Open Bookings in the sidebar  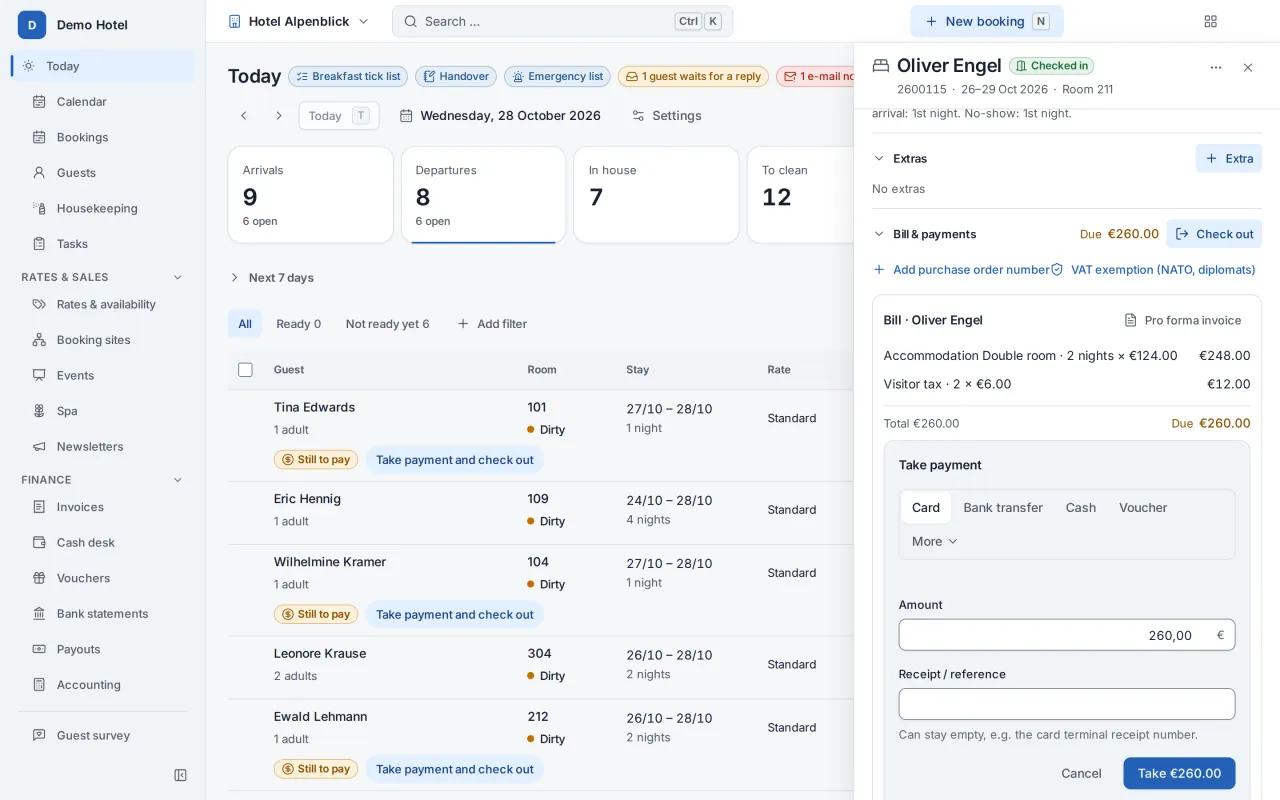pyautogui.click(x=103, y=137)
